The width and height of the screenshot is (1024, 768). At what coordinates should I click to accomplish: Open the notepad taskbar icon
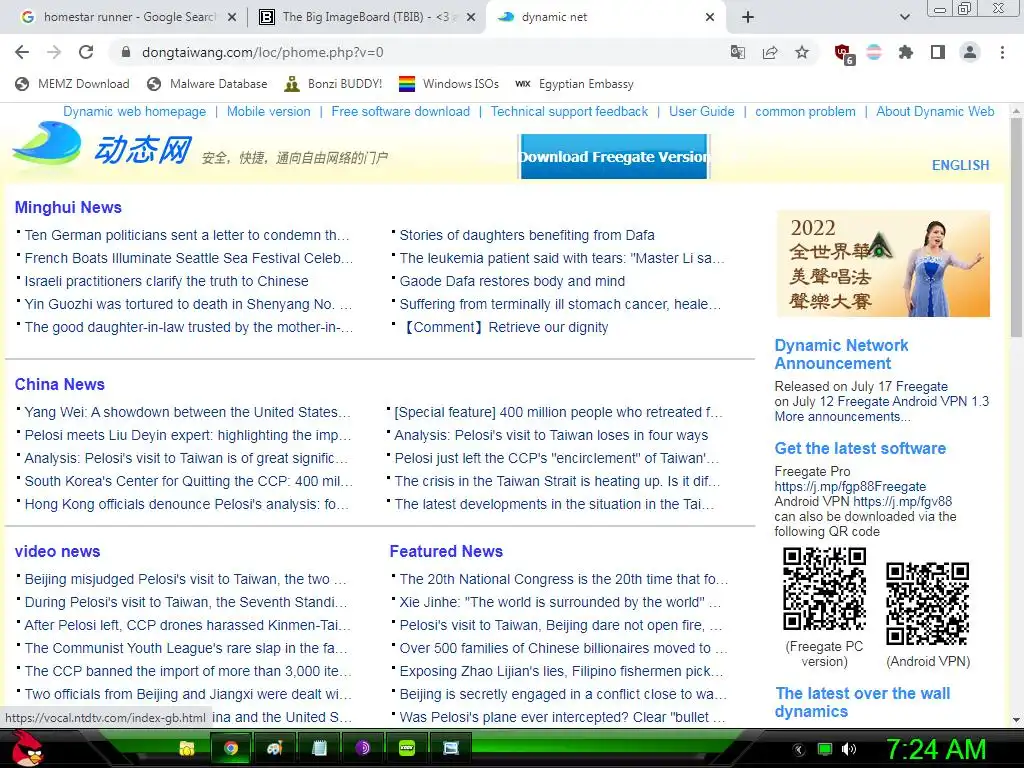click(x=319, y=748)
